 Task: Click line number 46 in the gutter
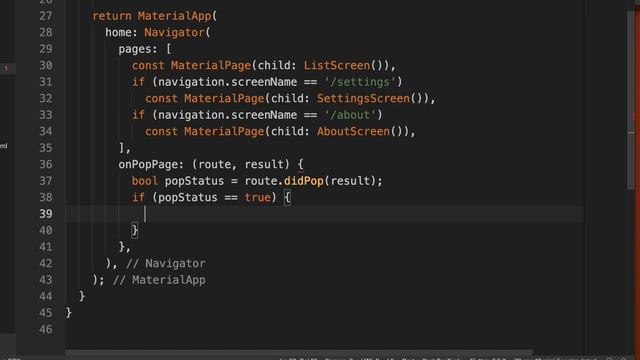(46, 329)
